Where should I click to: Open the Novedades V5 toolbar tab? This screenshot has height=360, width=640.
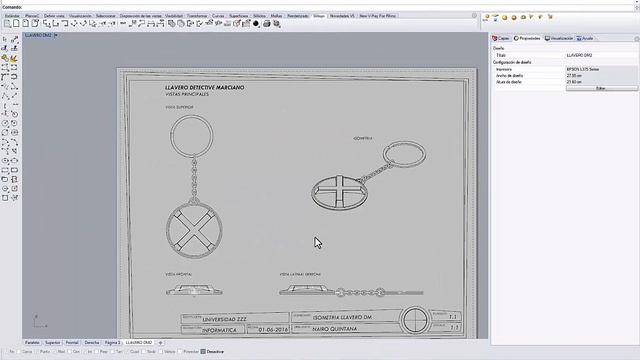pos(342,16)
